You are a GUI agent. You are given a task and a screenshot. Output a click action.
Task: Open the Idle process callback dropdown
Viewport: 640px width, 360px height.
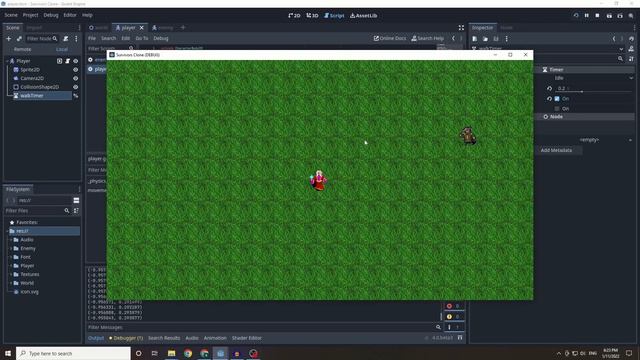pyautogui.click(x=593, y=78)
